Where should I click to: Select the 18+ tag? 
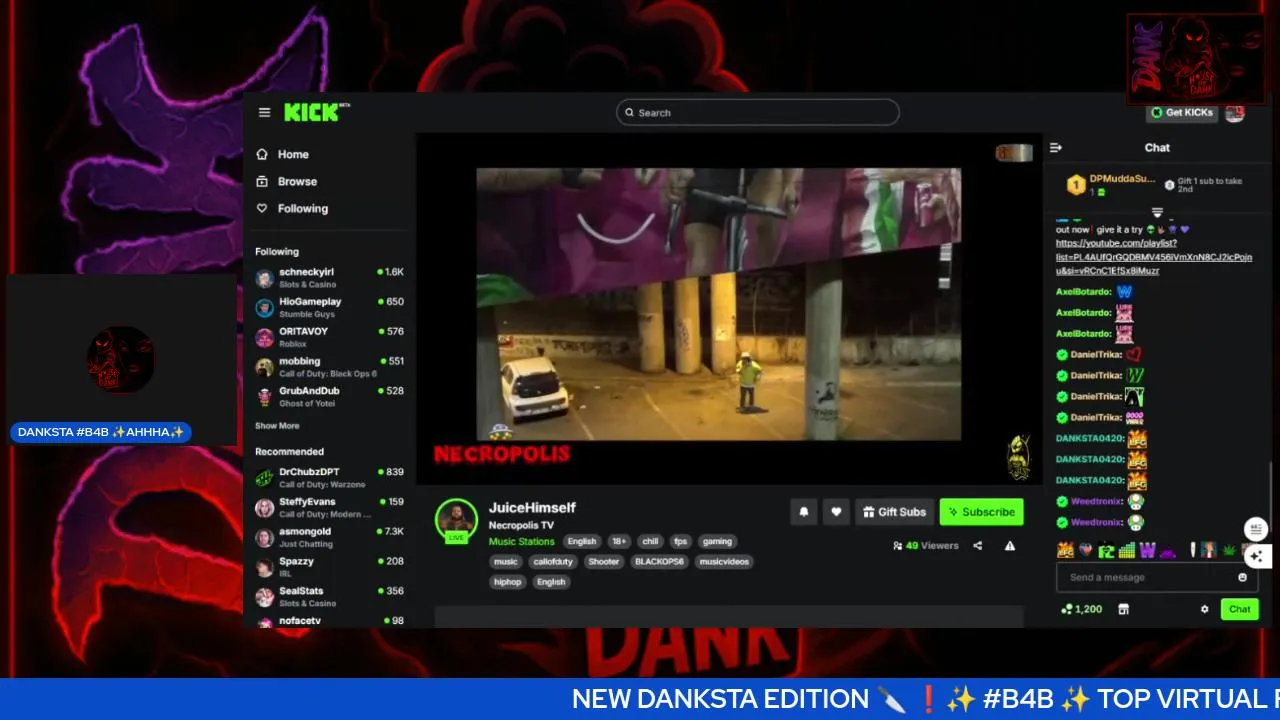619,541
